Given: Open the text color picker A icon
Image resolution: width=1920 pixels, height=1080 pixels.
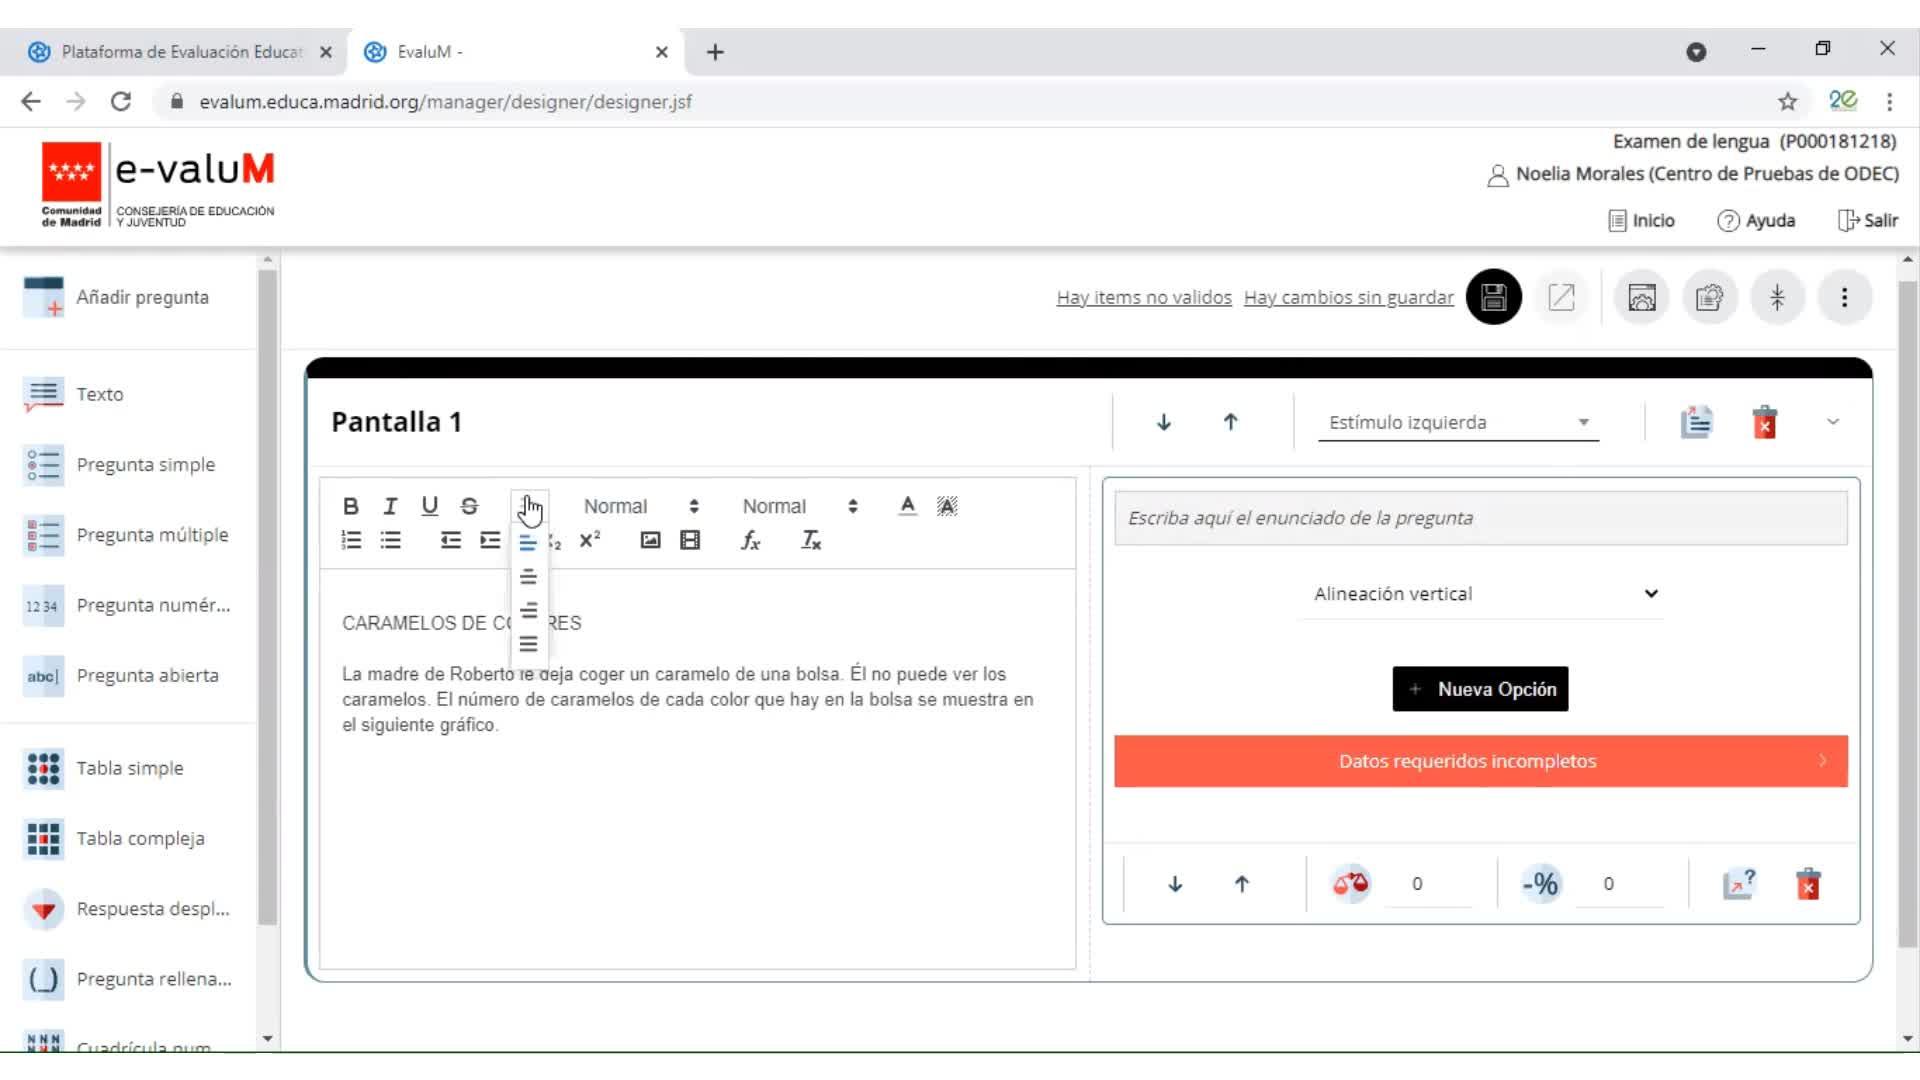Looking at the screenshot, I should (x=907, y=506).
